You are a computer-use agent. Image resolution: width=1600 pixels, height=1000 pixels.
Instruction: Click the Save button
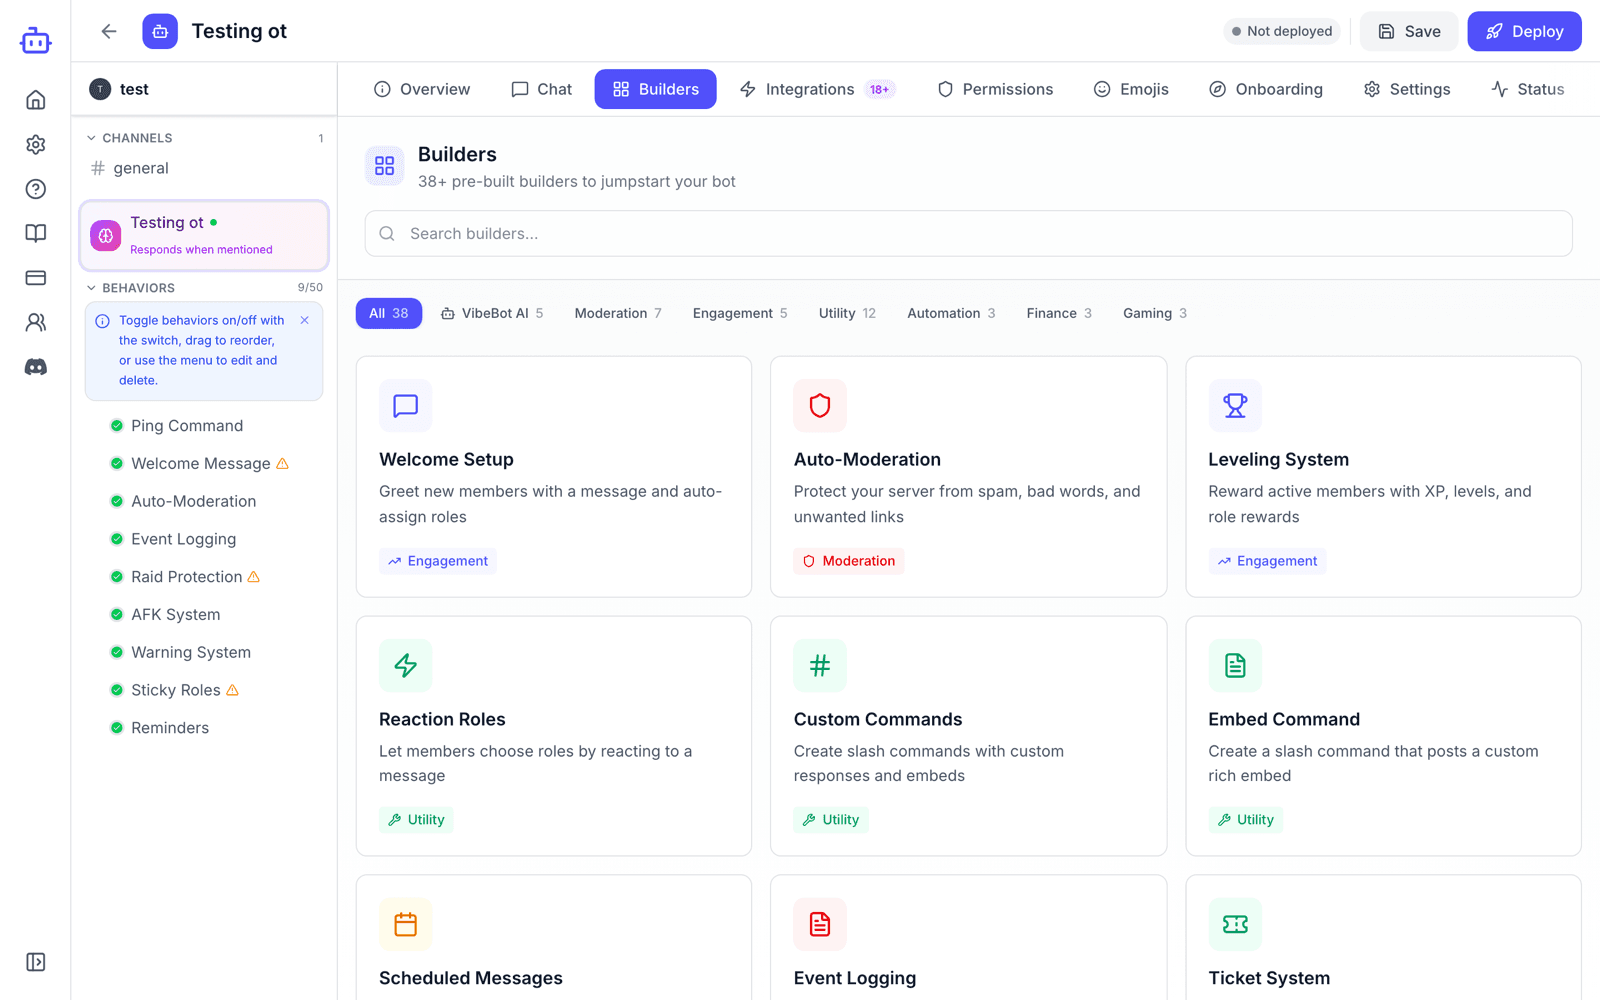pyautogui.click(x=1409, y=31)
